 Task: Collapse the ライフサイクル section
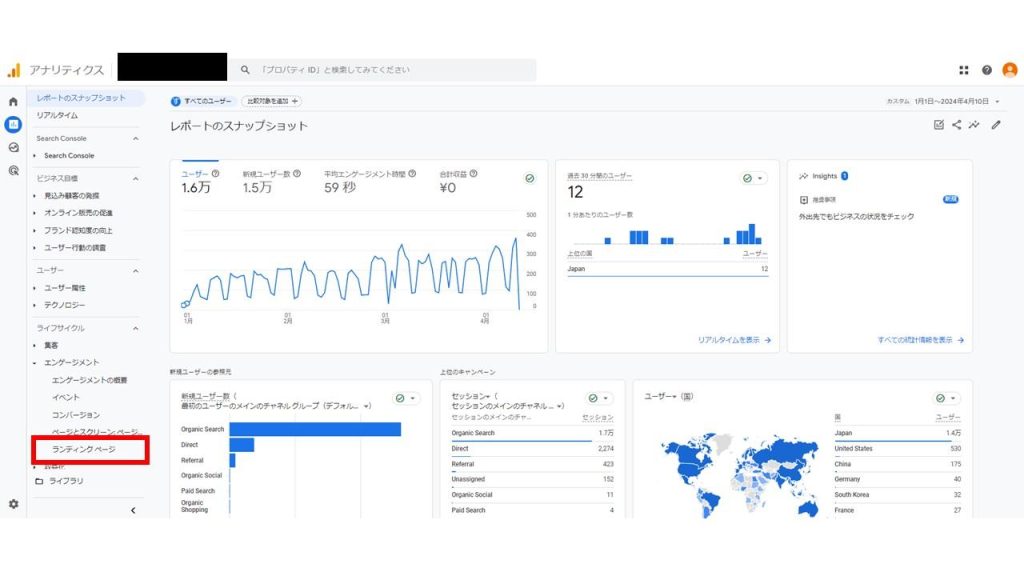pyautogui.click(x=136, y=328)
